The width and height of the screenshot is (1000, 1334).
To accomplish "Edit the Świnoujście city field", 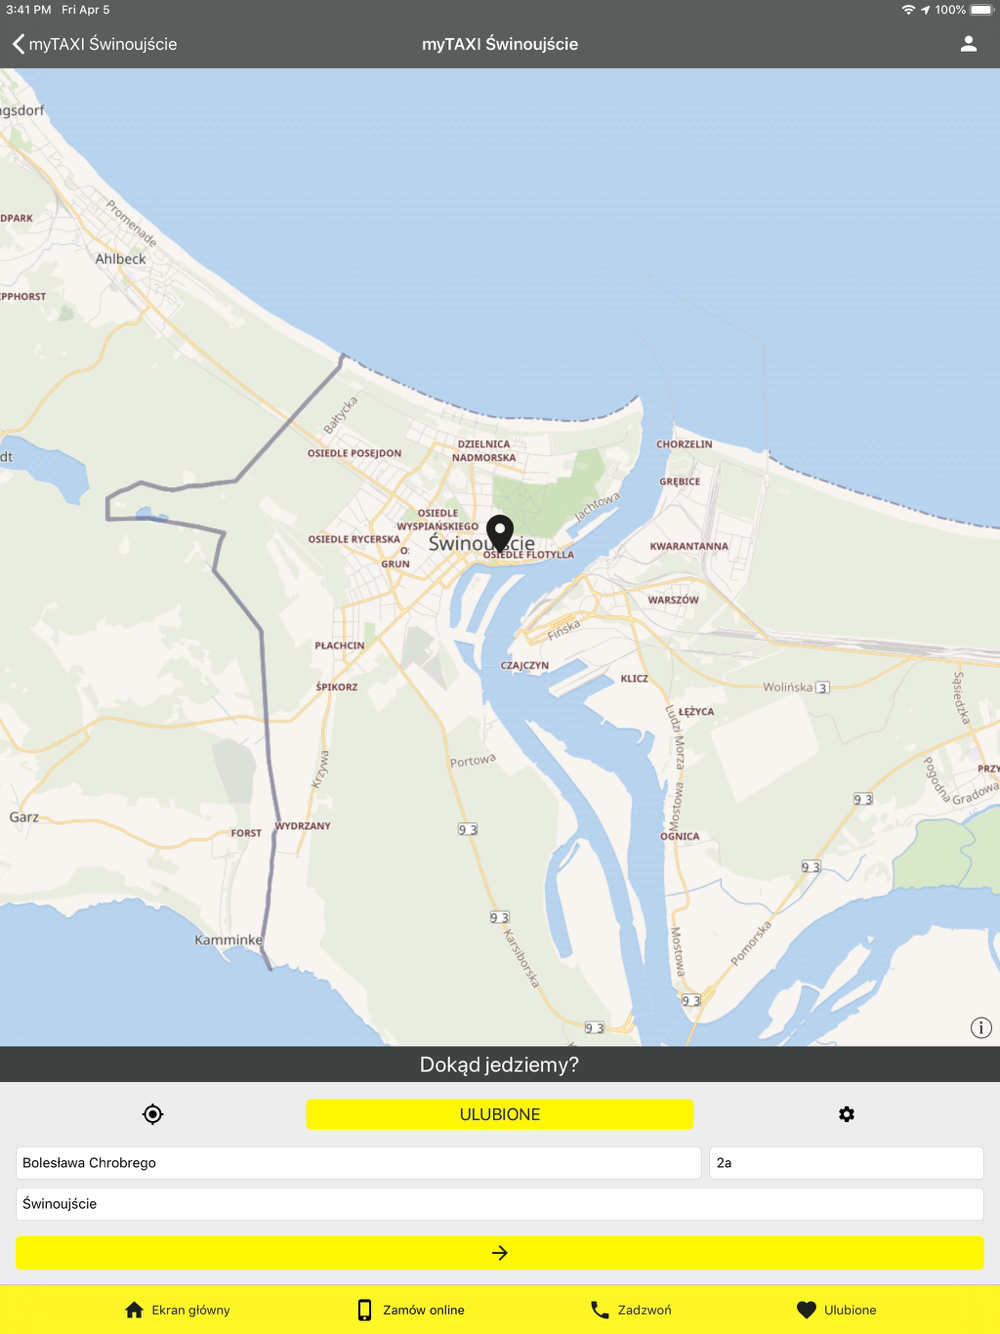I will coord(500,1204).
